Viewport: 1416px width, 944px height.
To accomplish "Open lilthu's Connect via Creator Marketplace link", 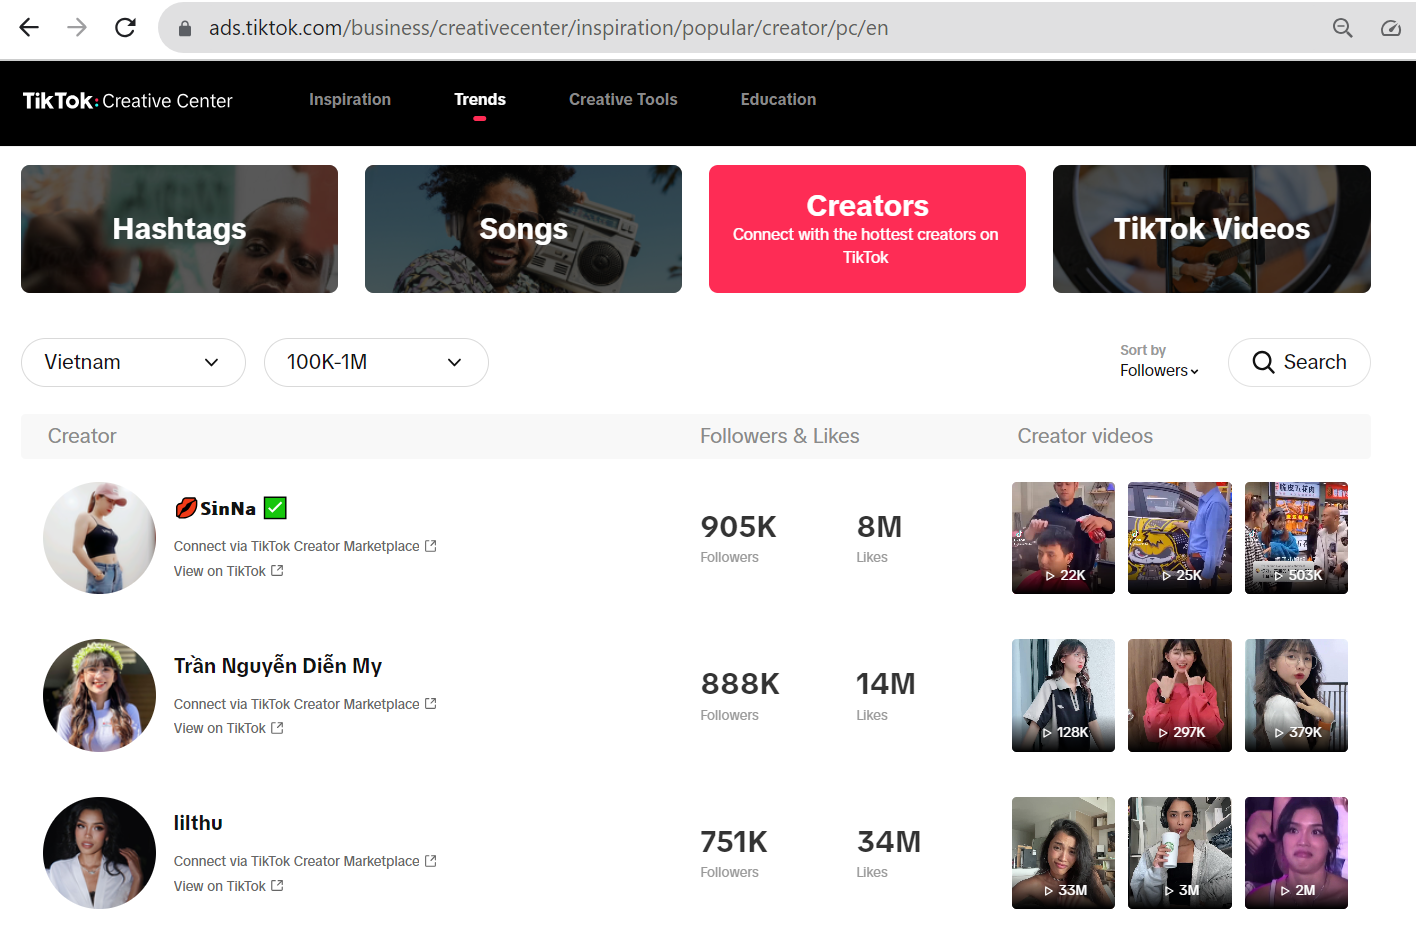I will tap(305, 861).
